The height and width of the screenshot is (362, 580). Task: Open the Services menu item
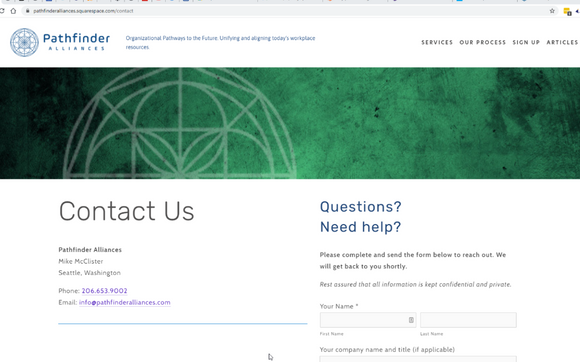pos(437,43)
